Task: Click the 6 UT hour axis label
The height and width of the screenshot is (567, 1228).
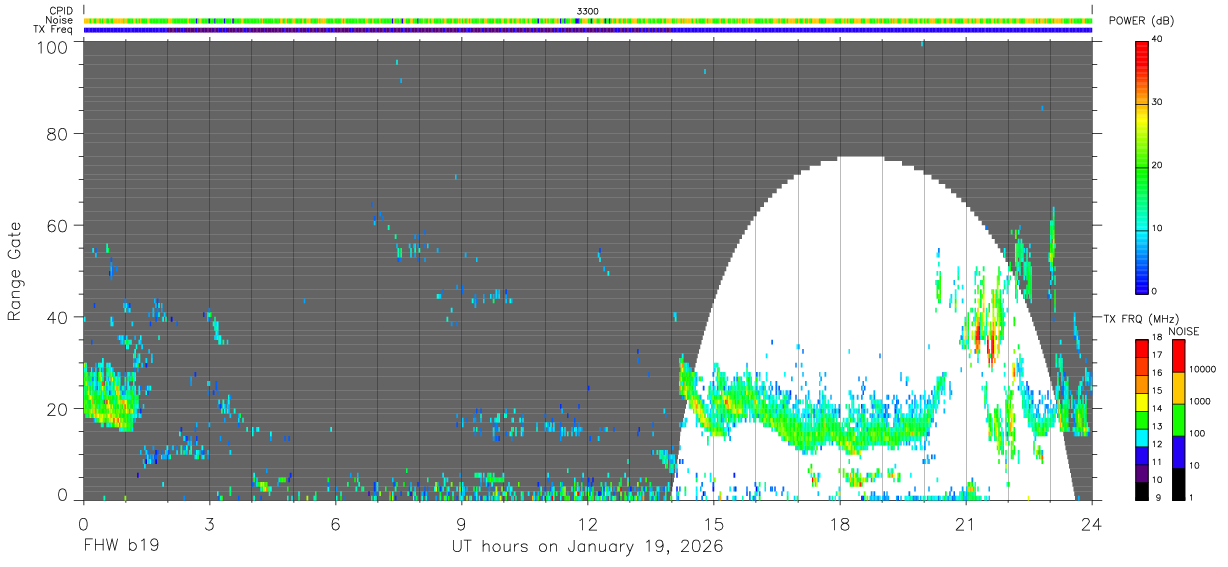Action: coord(335,523)
